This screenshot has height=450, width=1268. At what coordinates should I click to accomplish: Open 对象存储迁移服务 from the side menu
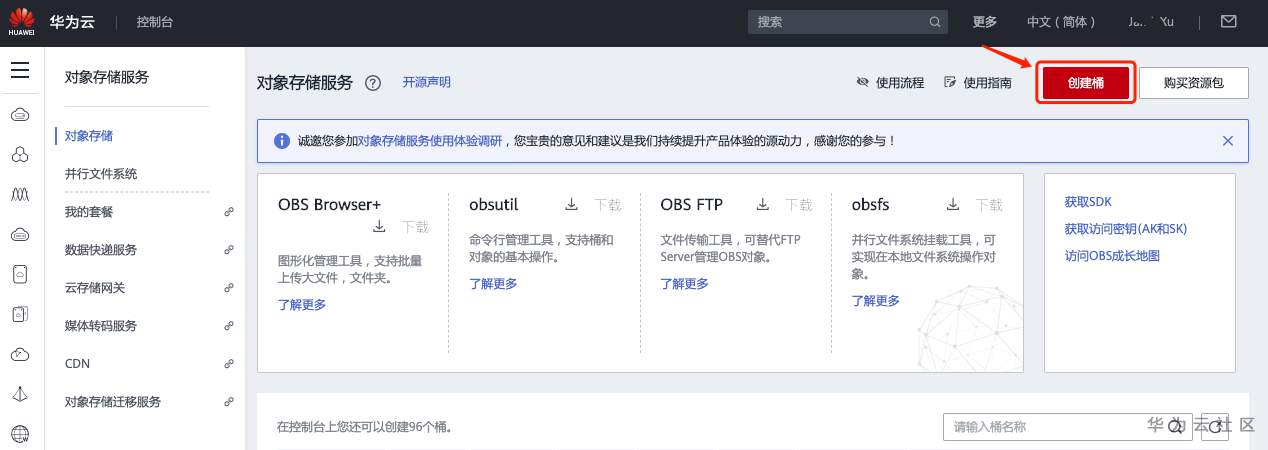pyautogui.click(x=113, y=402)
